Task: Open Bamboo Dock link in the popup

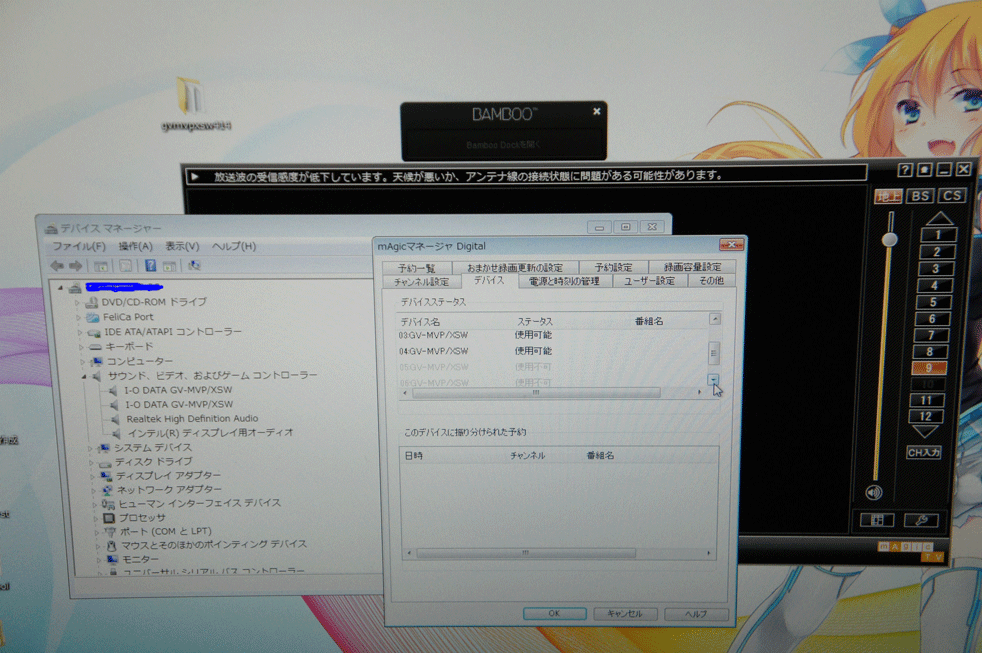Action: 503,145
